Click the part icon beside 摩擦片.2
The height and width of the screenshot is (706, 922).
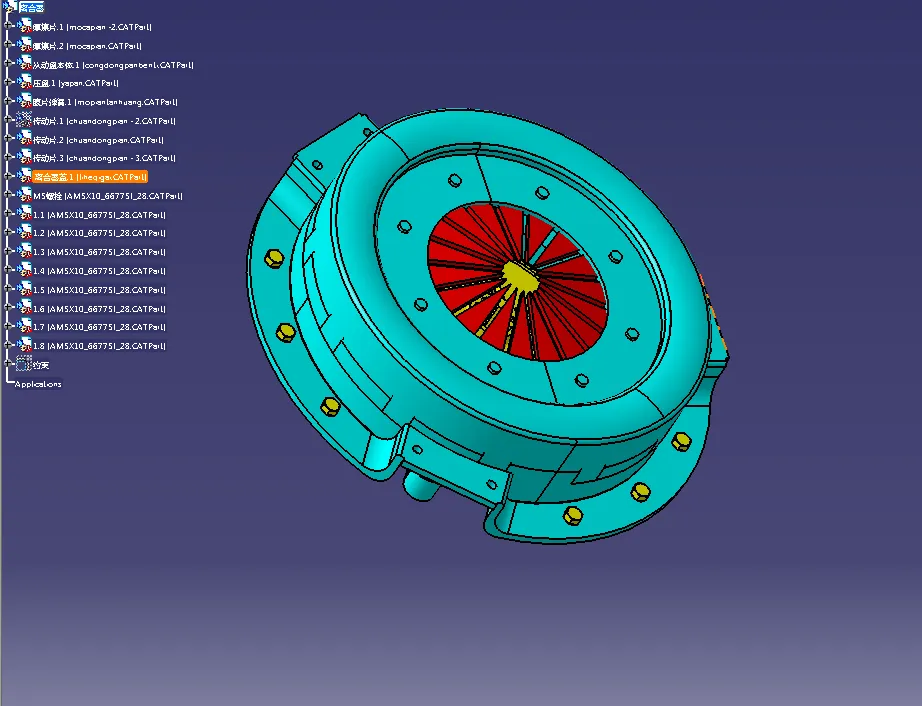[24, 45]
